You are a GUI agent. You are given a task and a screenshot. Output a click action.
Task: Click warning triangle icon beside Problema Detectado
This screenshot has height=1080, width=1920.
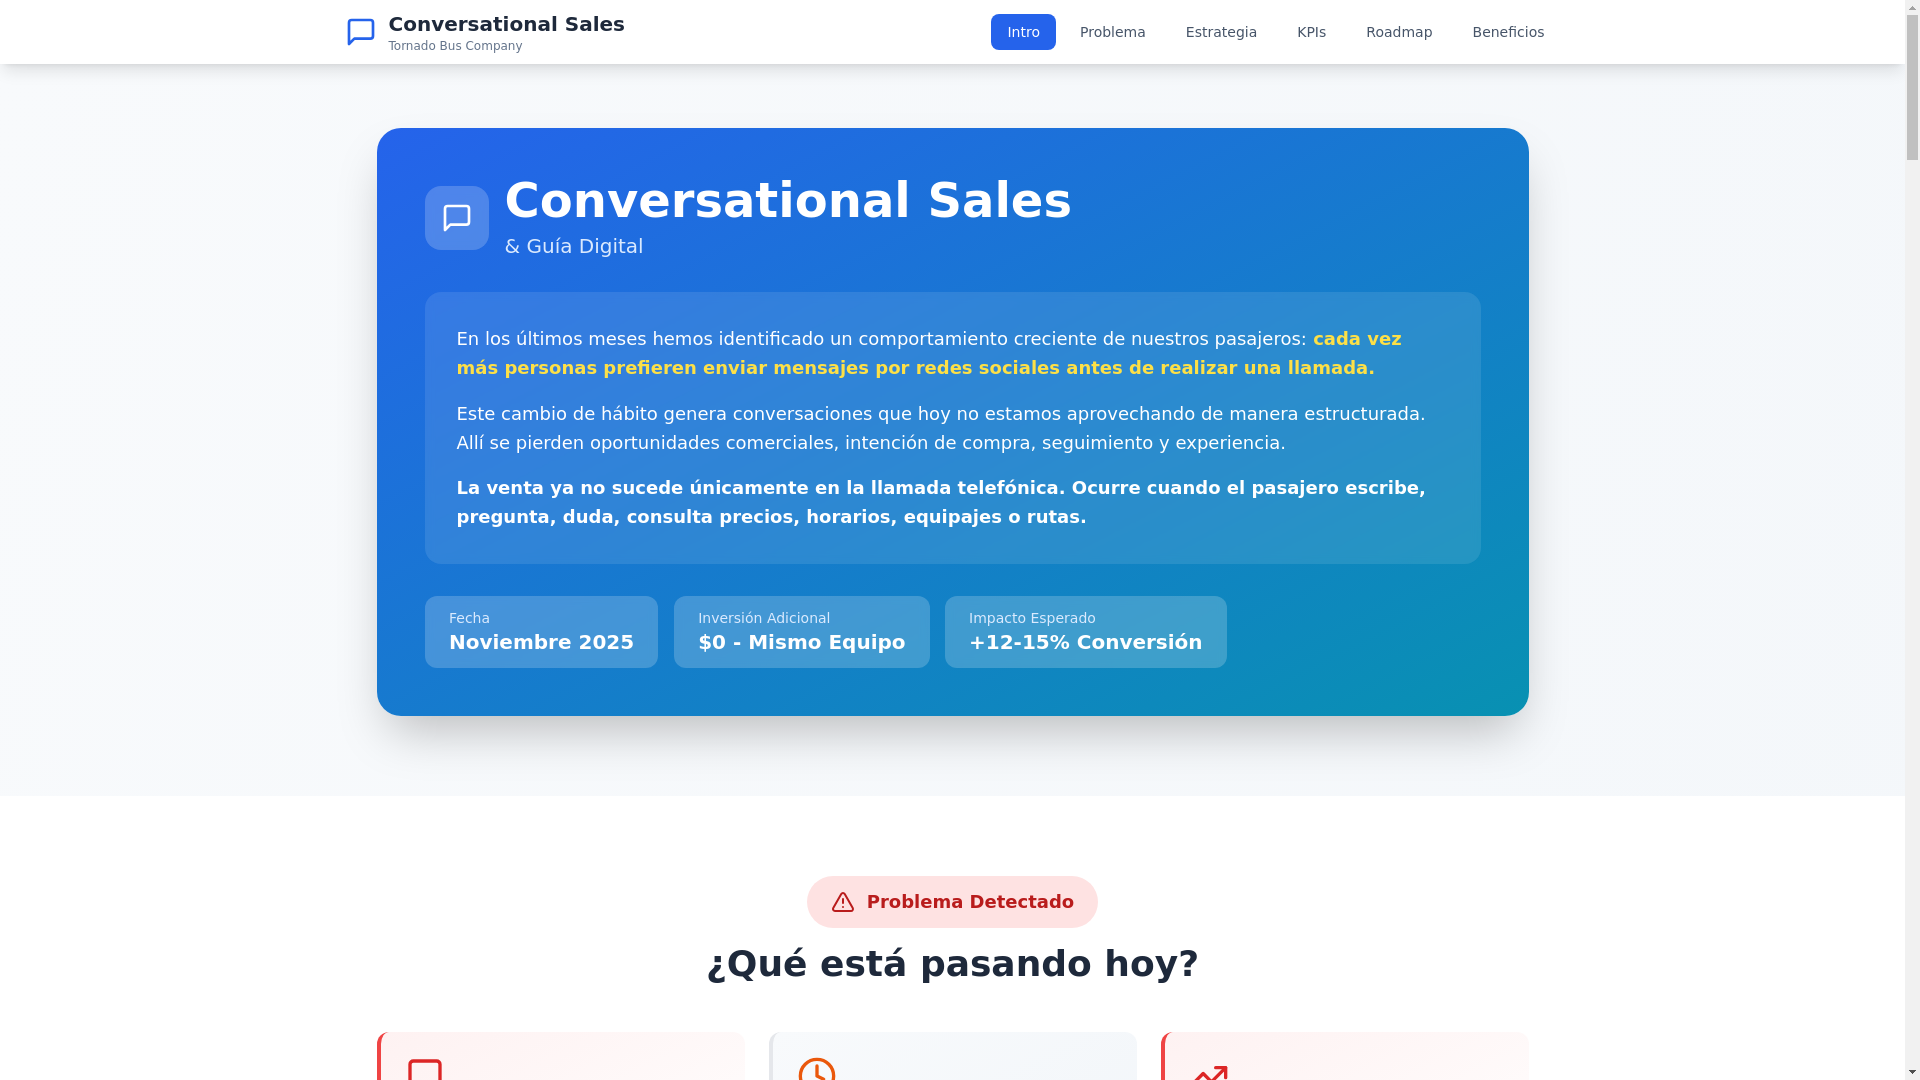point(842,902)
